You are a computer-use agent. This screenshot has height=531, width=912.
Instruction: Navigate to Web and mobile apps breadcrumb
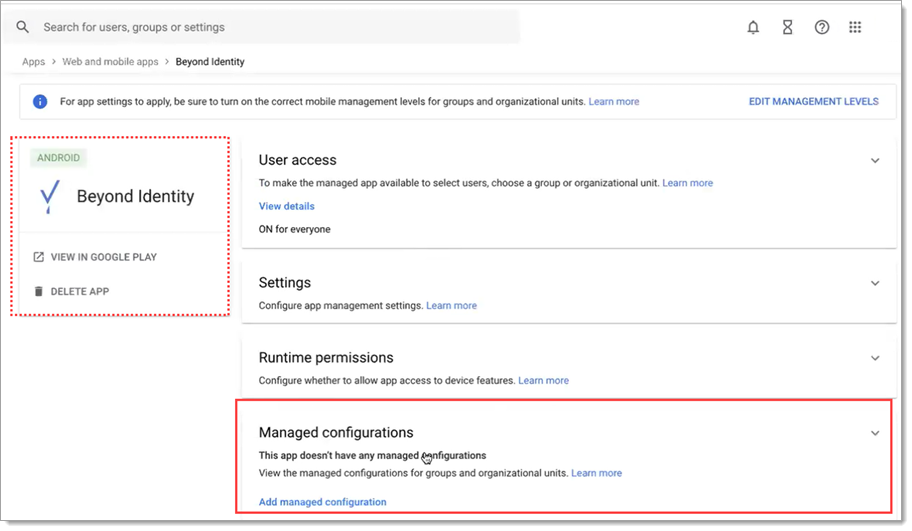pos(110,62)
